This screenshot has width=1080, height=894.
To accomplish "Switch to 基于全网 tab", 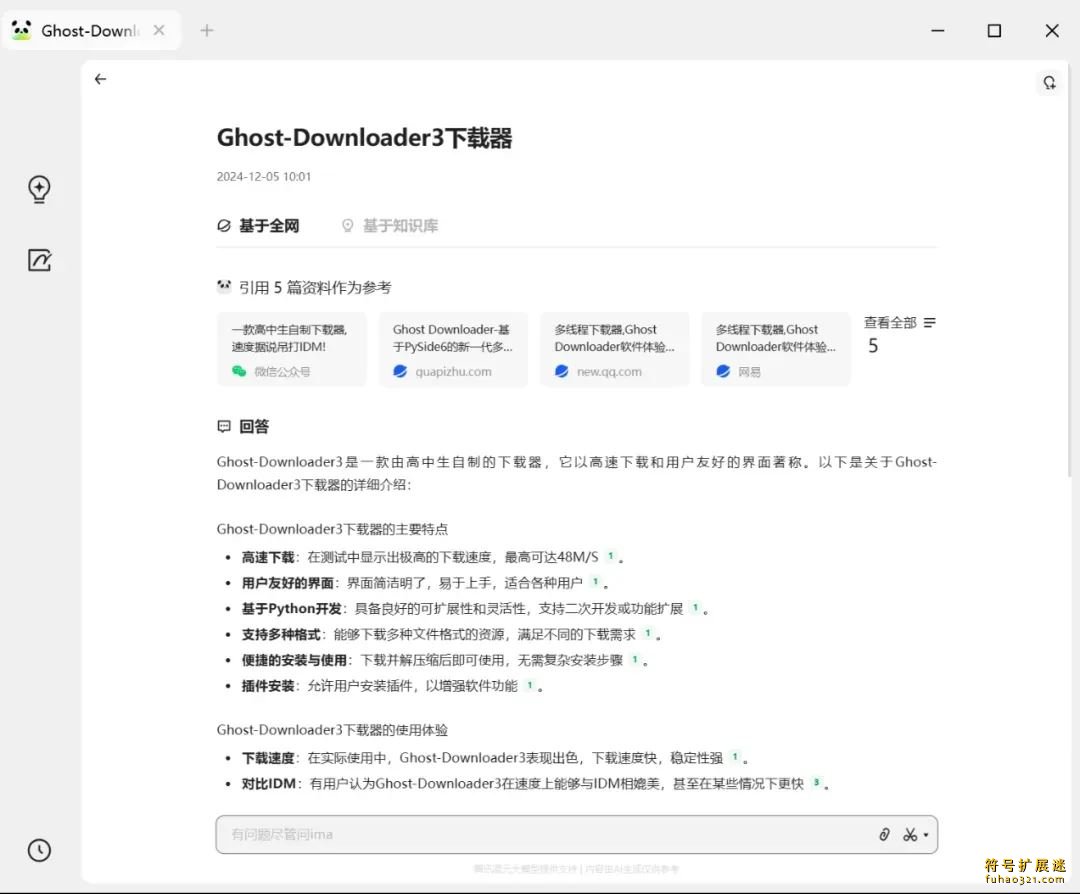I will [x=258, y=226].
